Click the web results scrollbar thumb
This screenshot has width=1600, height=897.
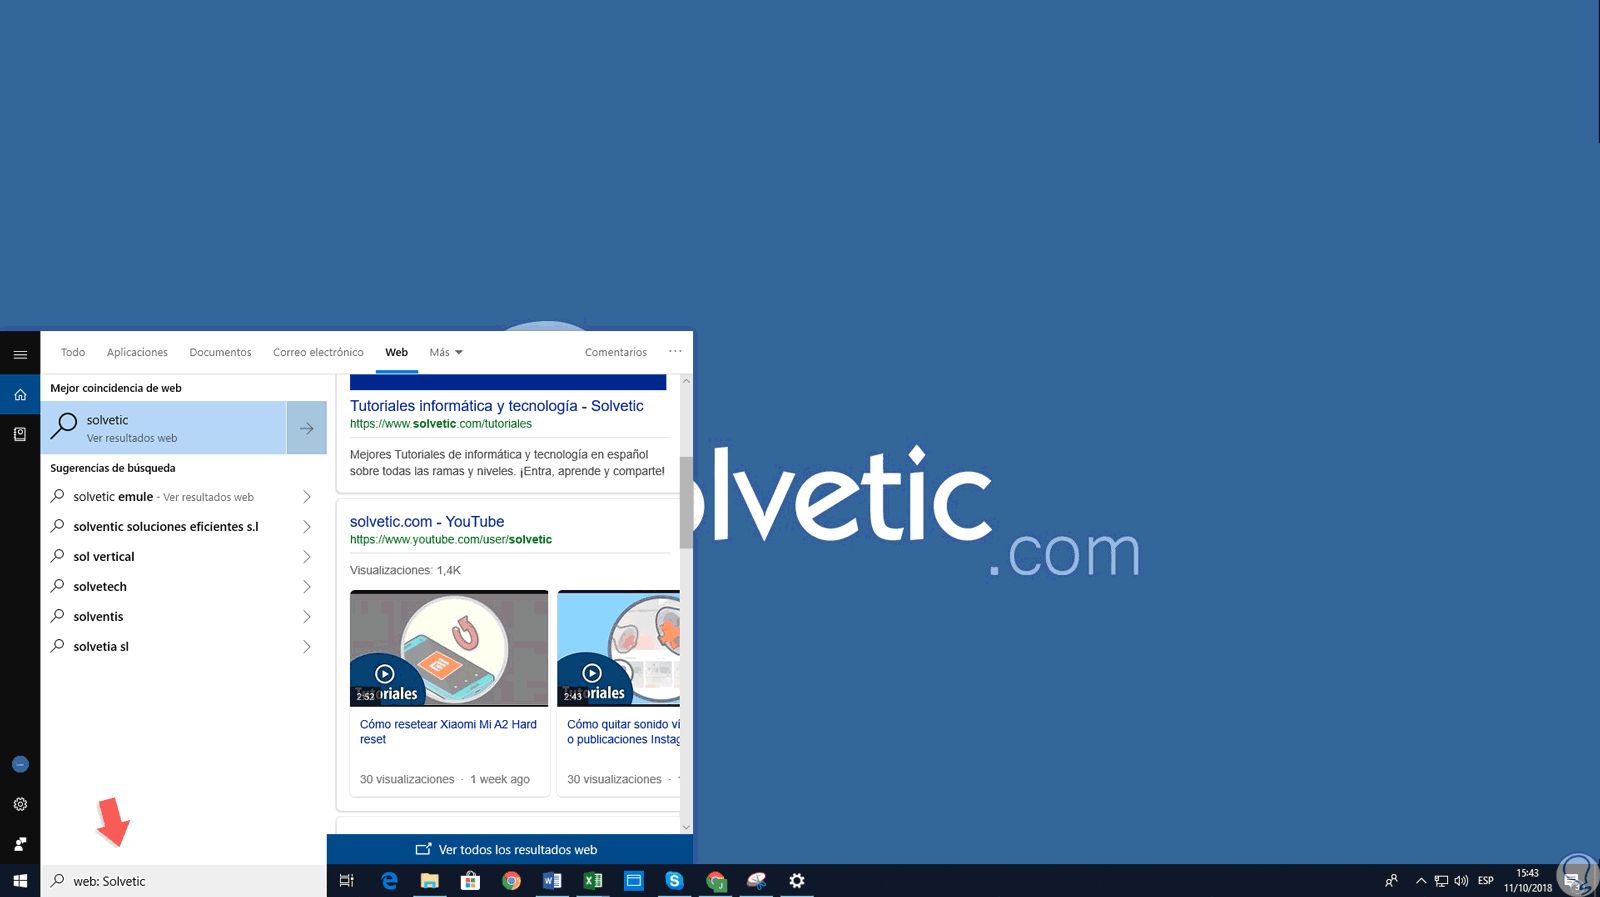686,503
